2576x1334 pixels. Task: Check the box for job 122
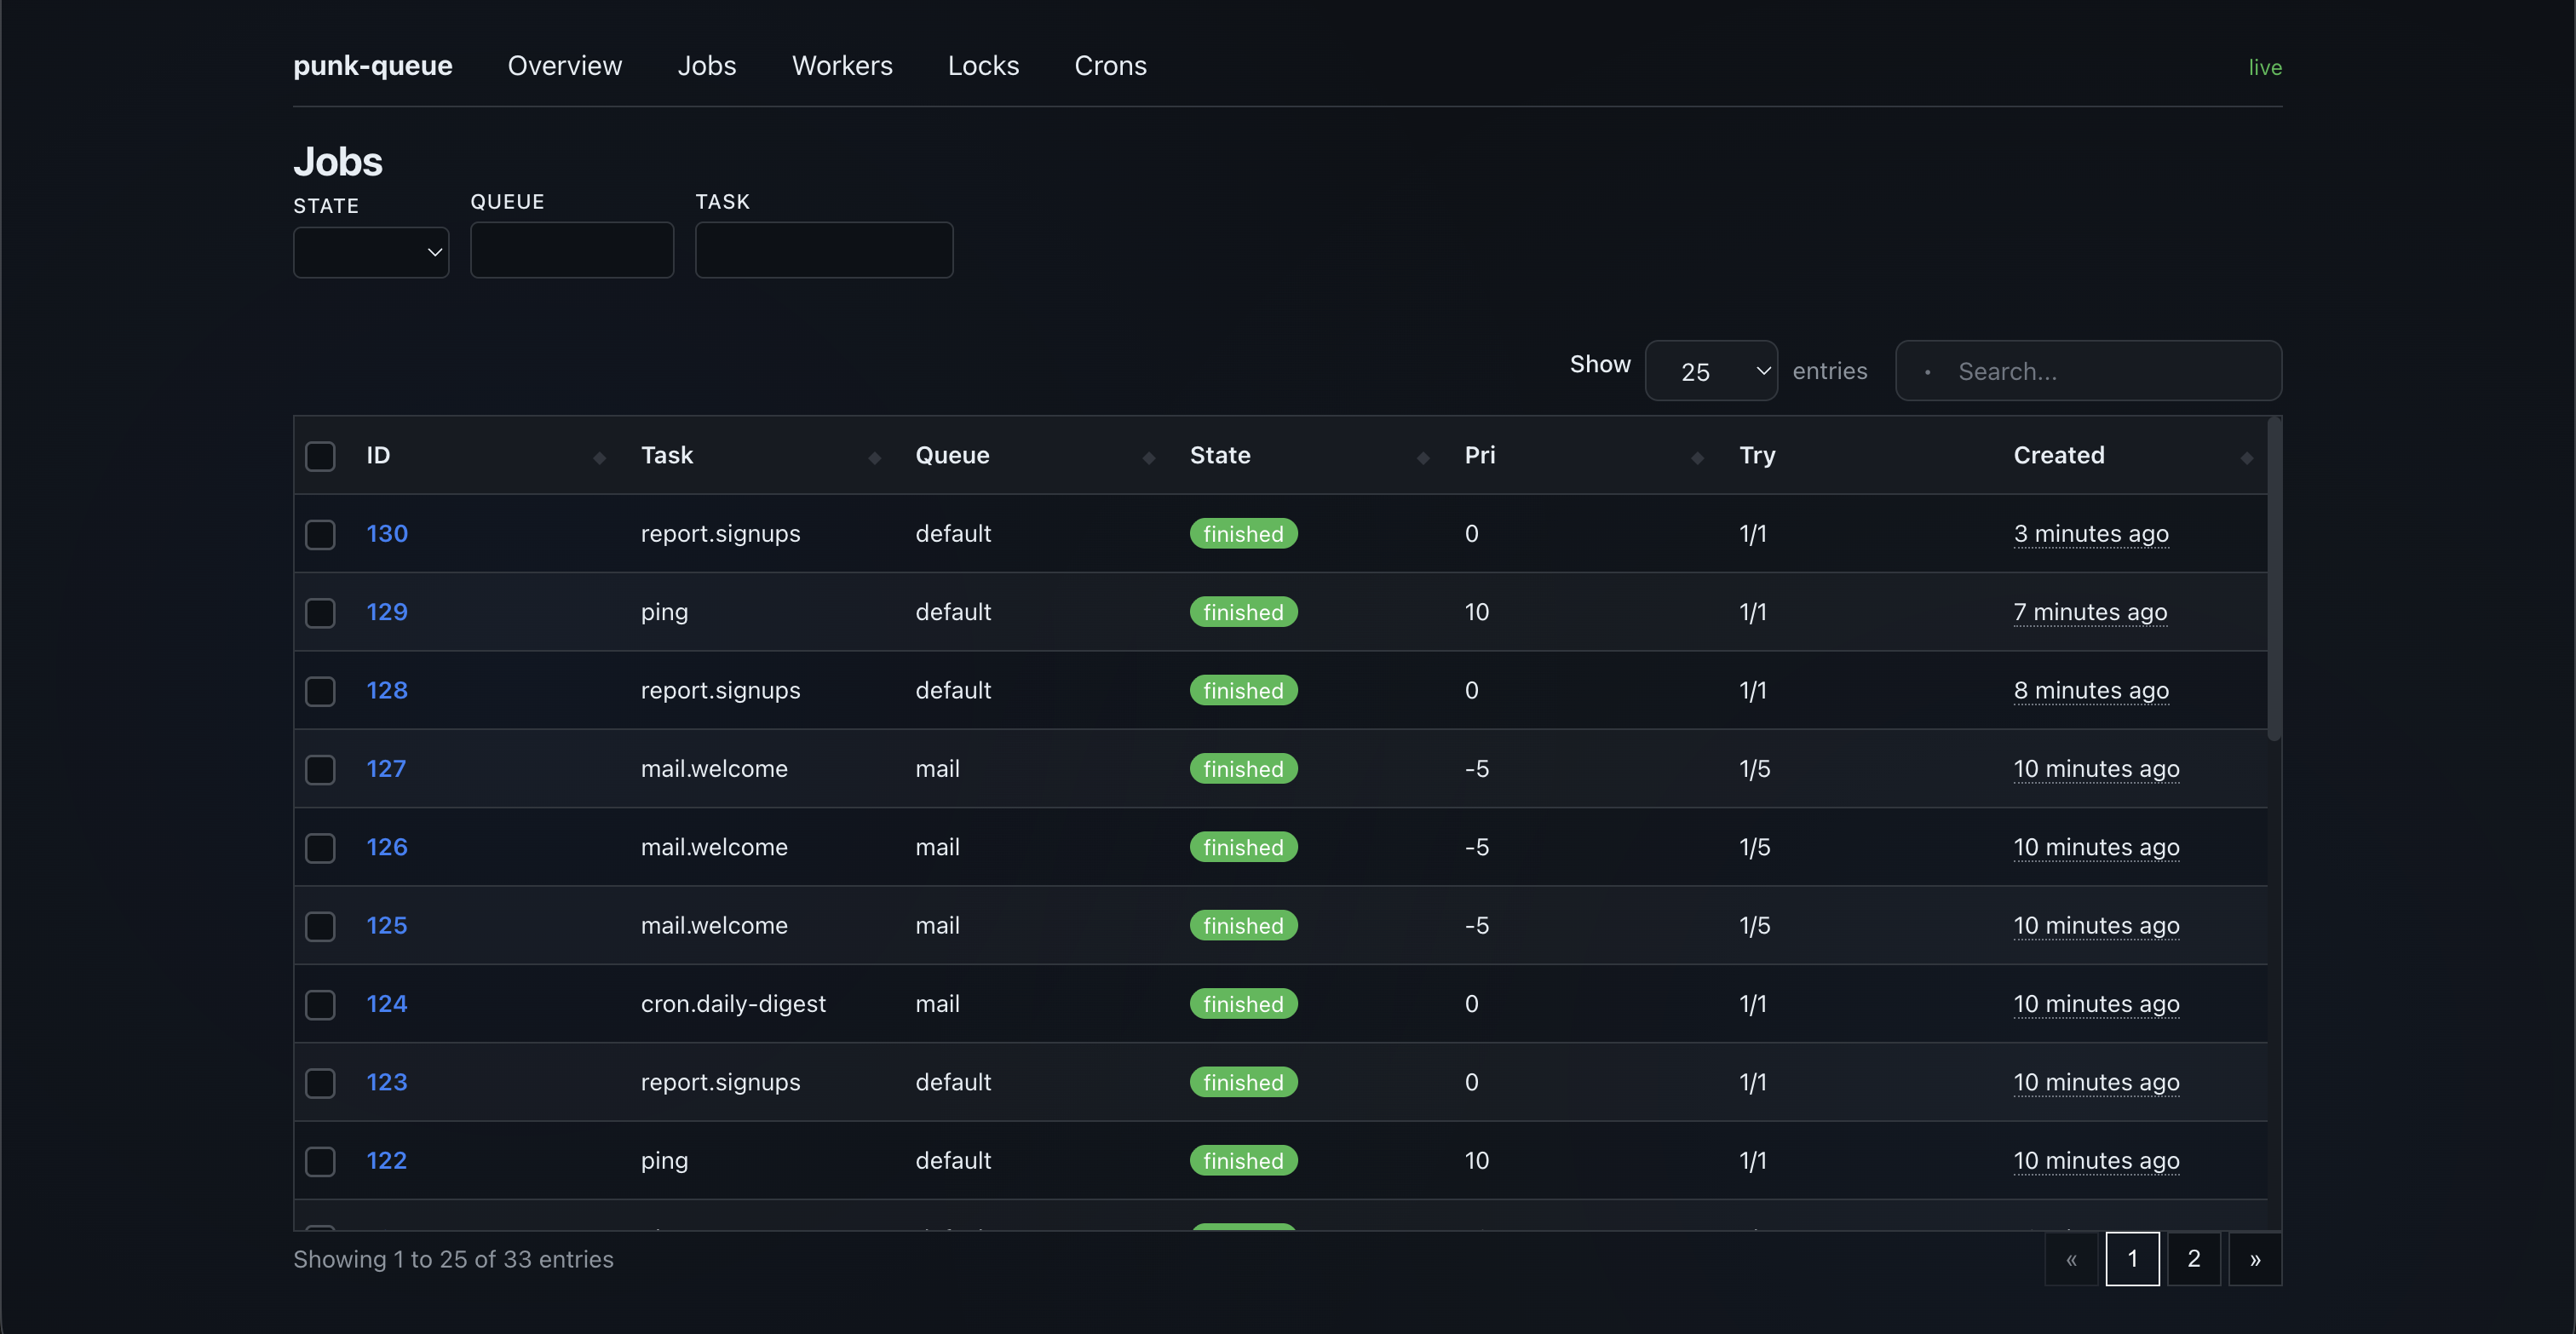point(320,1161)
